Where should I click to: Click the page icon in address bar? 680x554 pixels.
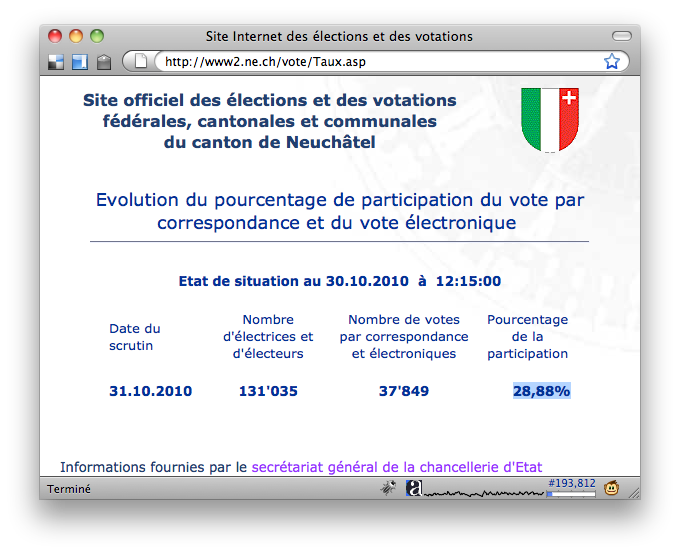click(x=141, y=61)
